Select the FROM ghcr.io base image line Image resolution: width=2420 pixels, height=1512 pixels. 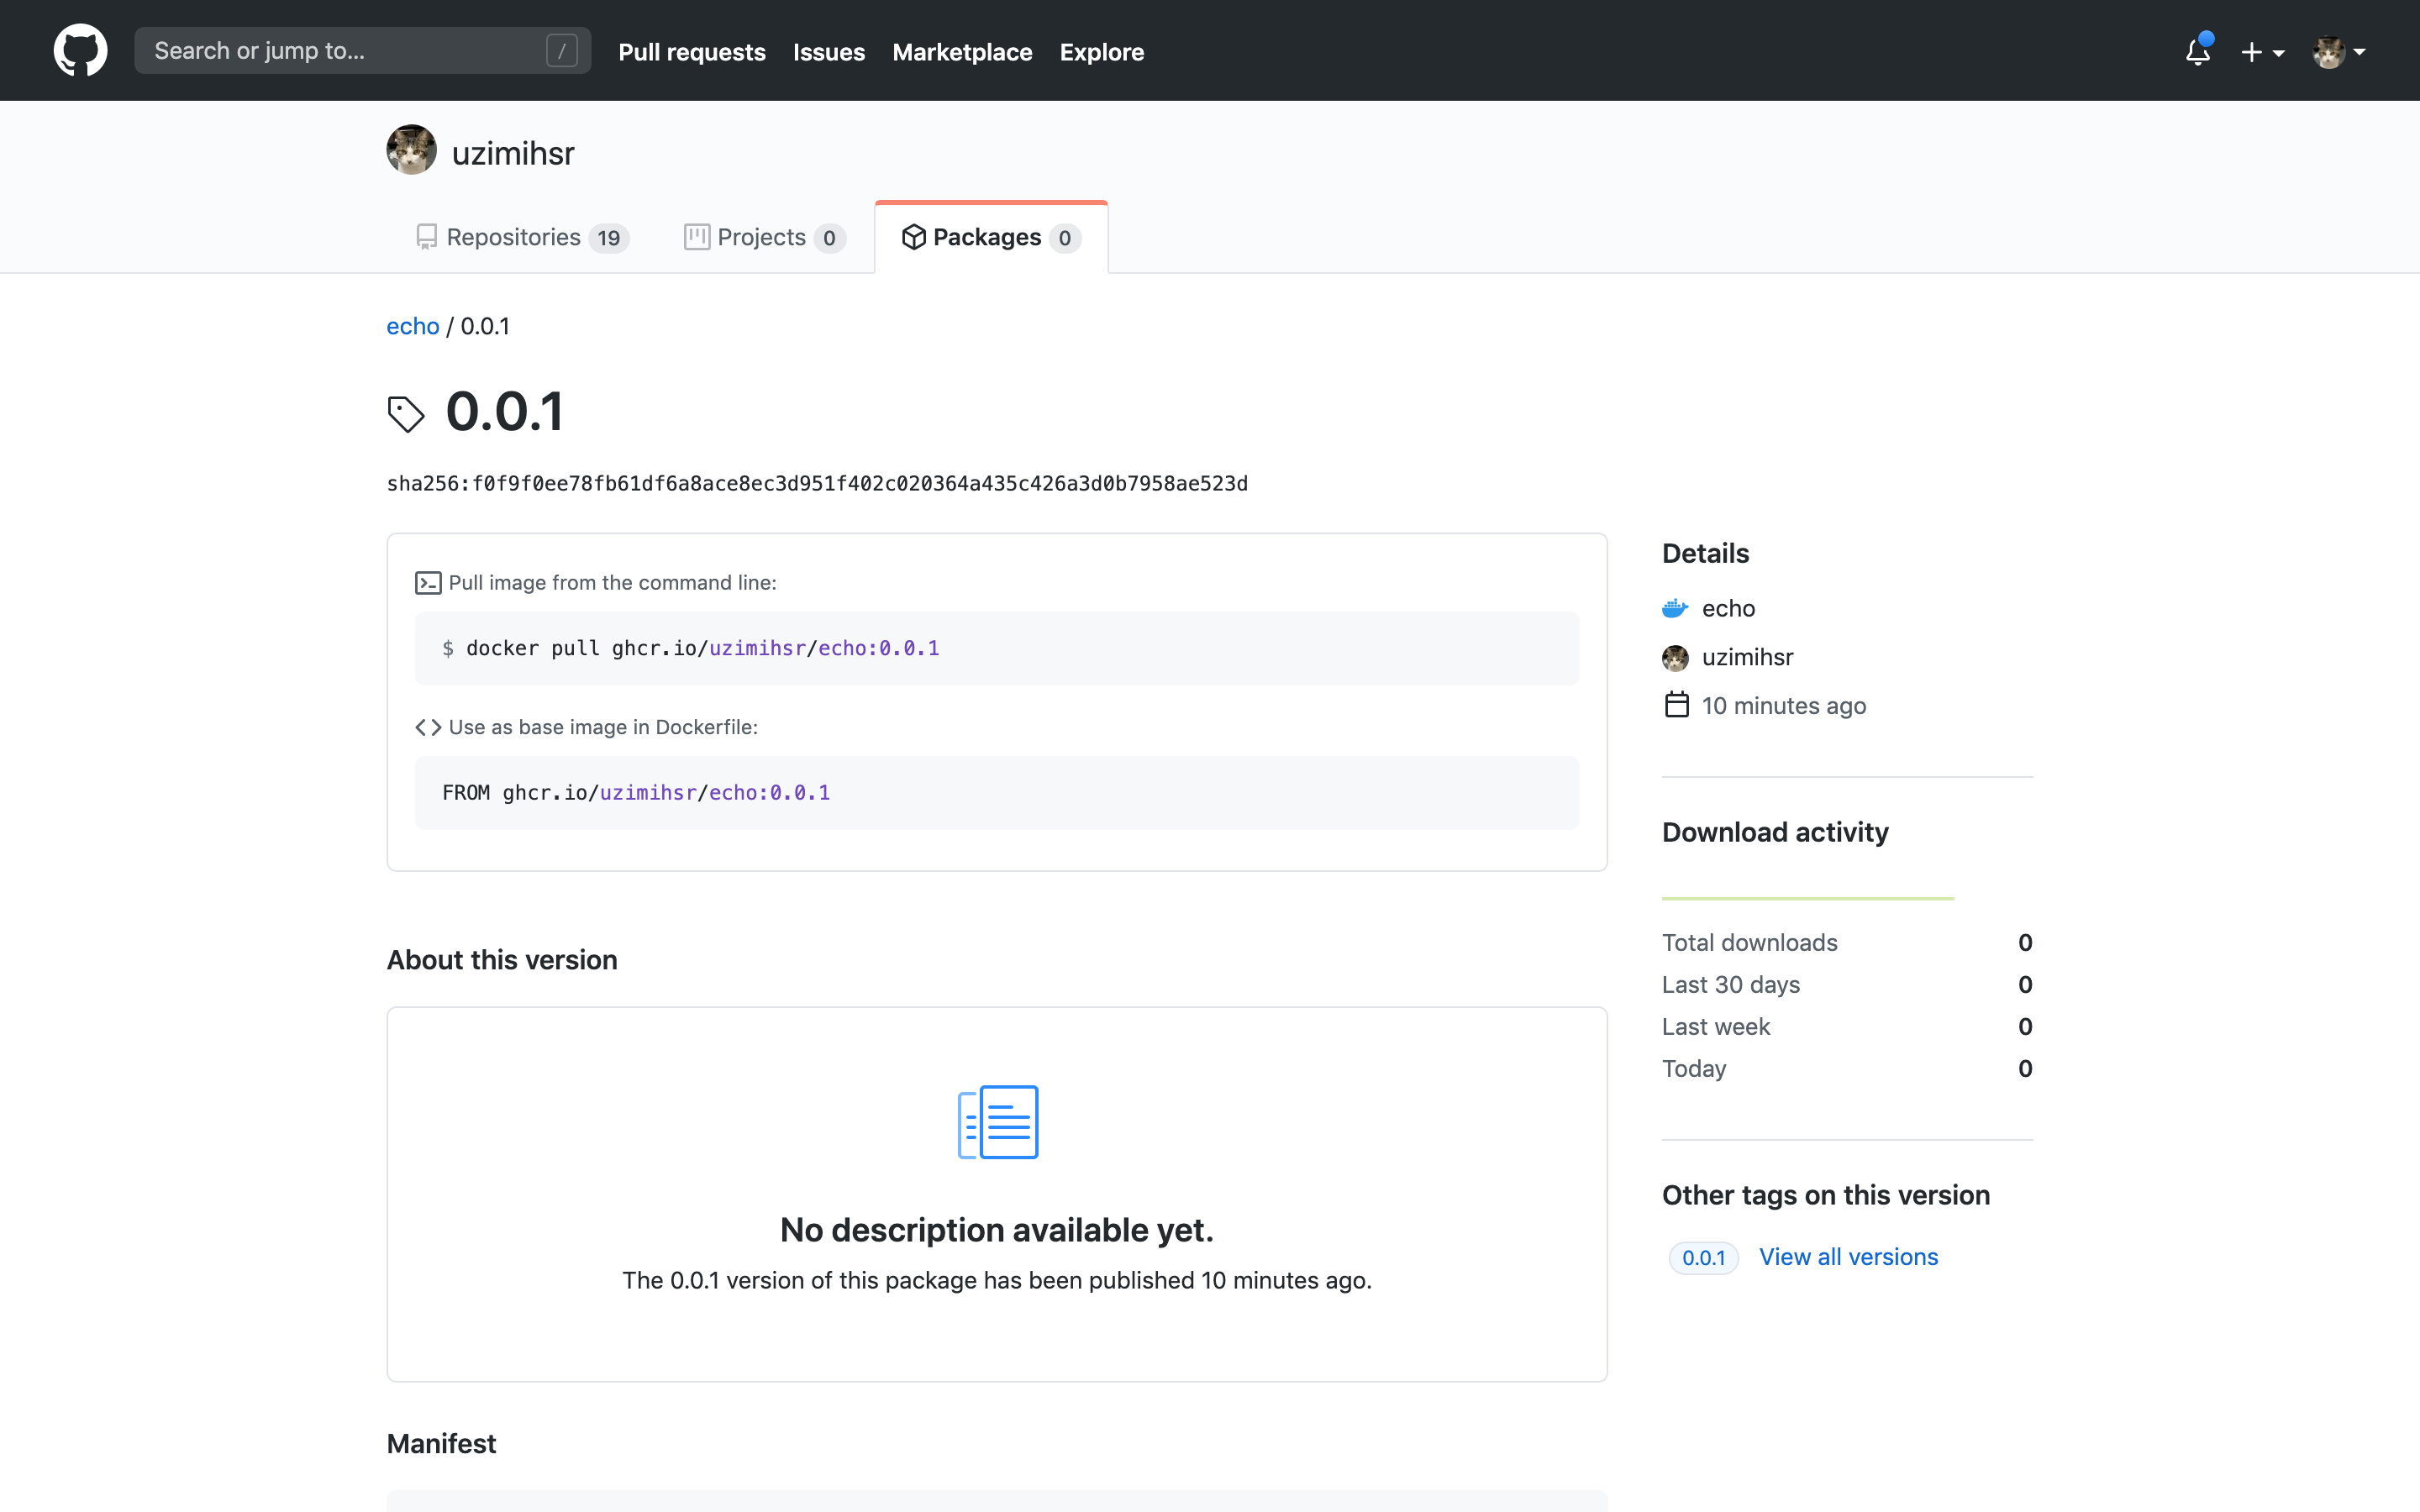coord(636,793)
